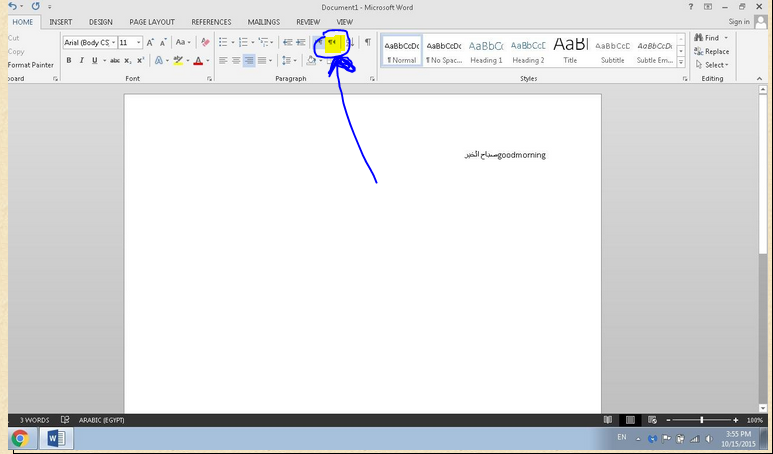The height and width of the screenshot is (454, 773).
Task: Click the Clear All Formatting icon
Action: pyautogui.click(x=205, y=42)
